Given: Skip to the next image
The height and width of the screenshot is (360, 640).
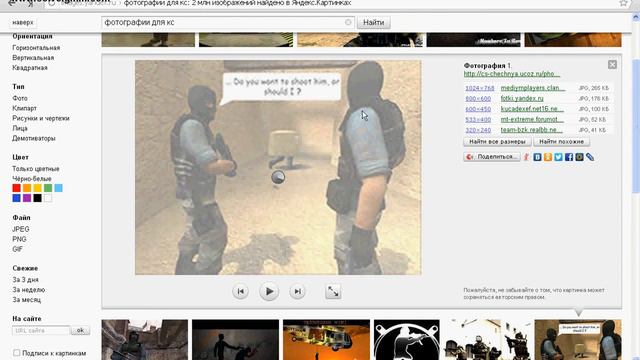Looking at the screenshot, I should (x=298, y=291).
